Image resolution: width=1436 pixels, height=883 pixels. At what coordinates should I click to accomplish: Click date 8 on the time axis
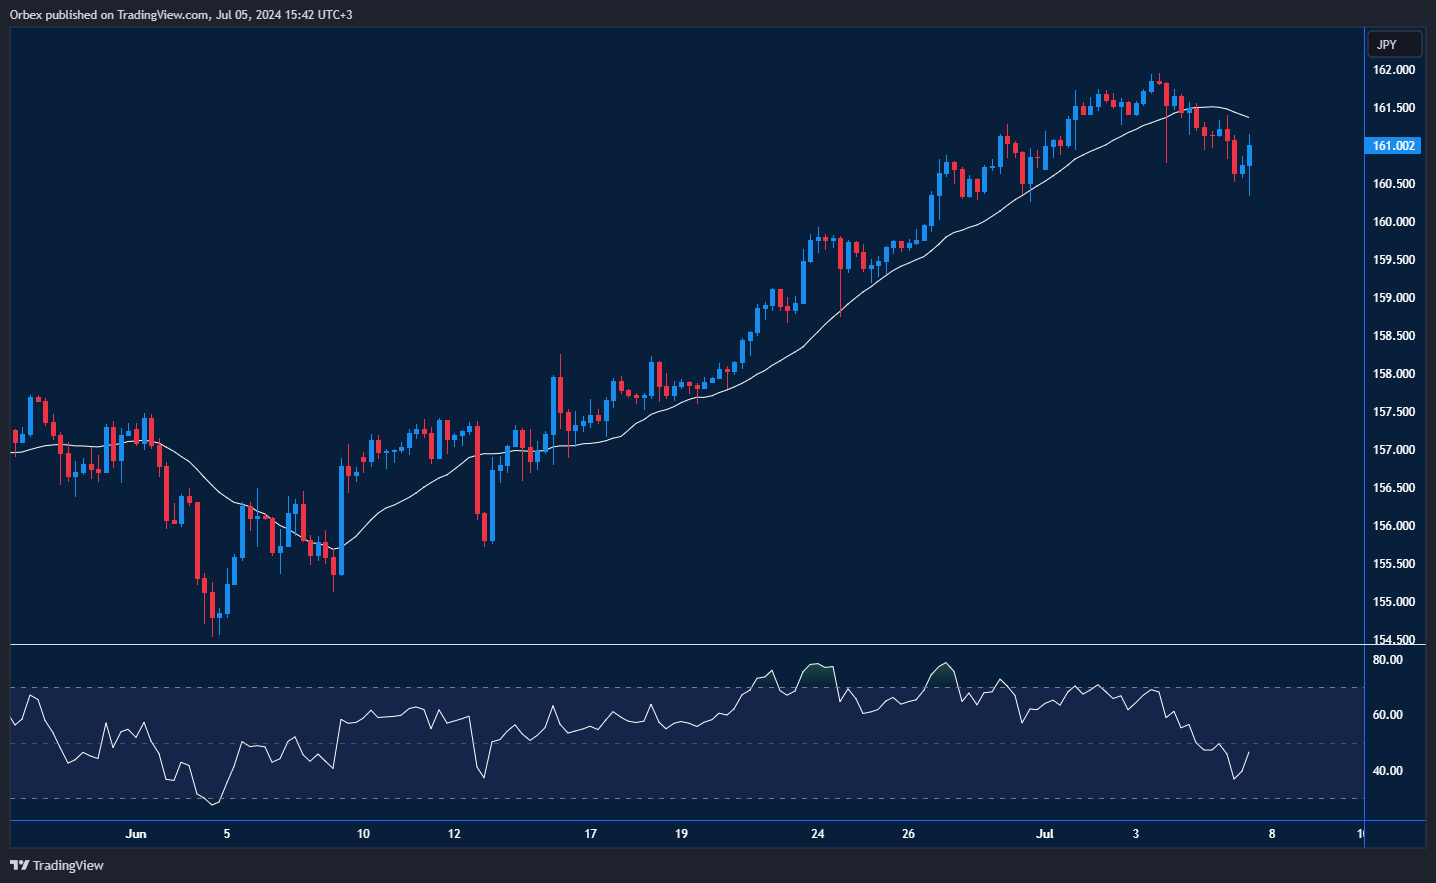[1272, 834]
